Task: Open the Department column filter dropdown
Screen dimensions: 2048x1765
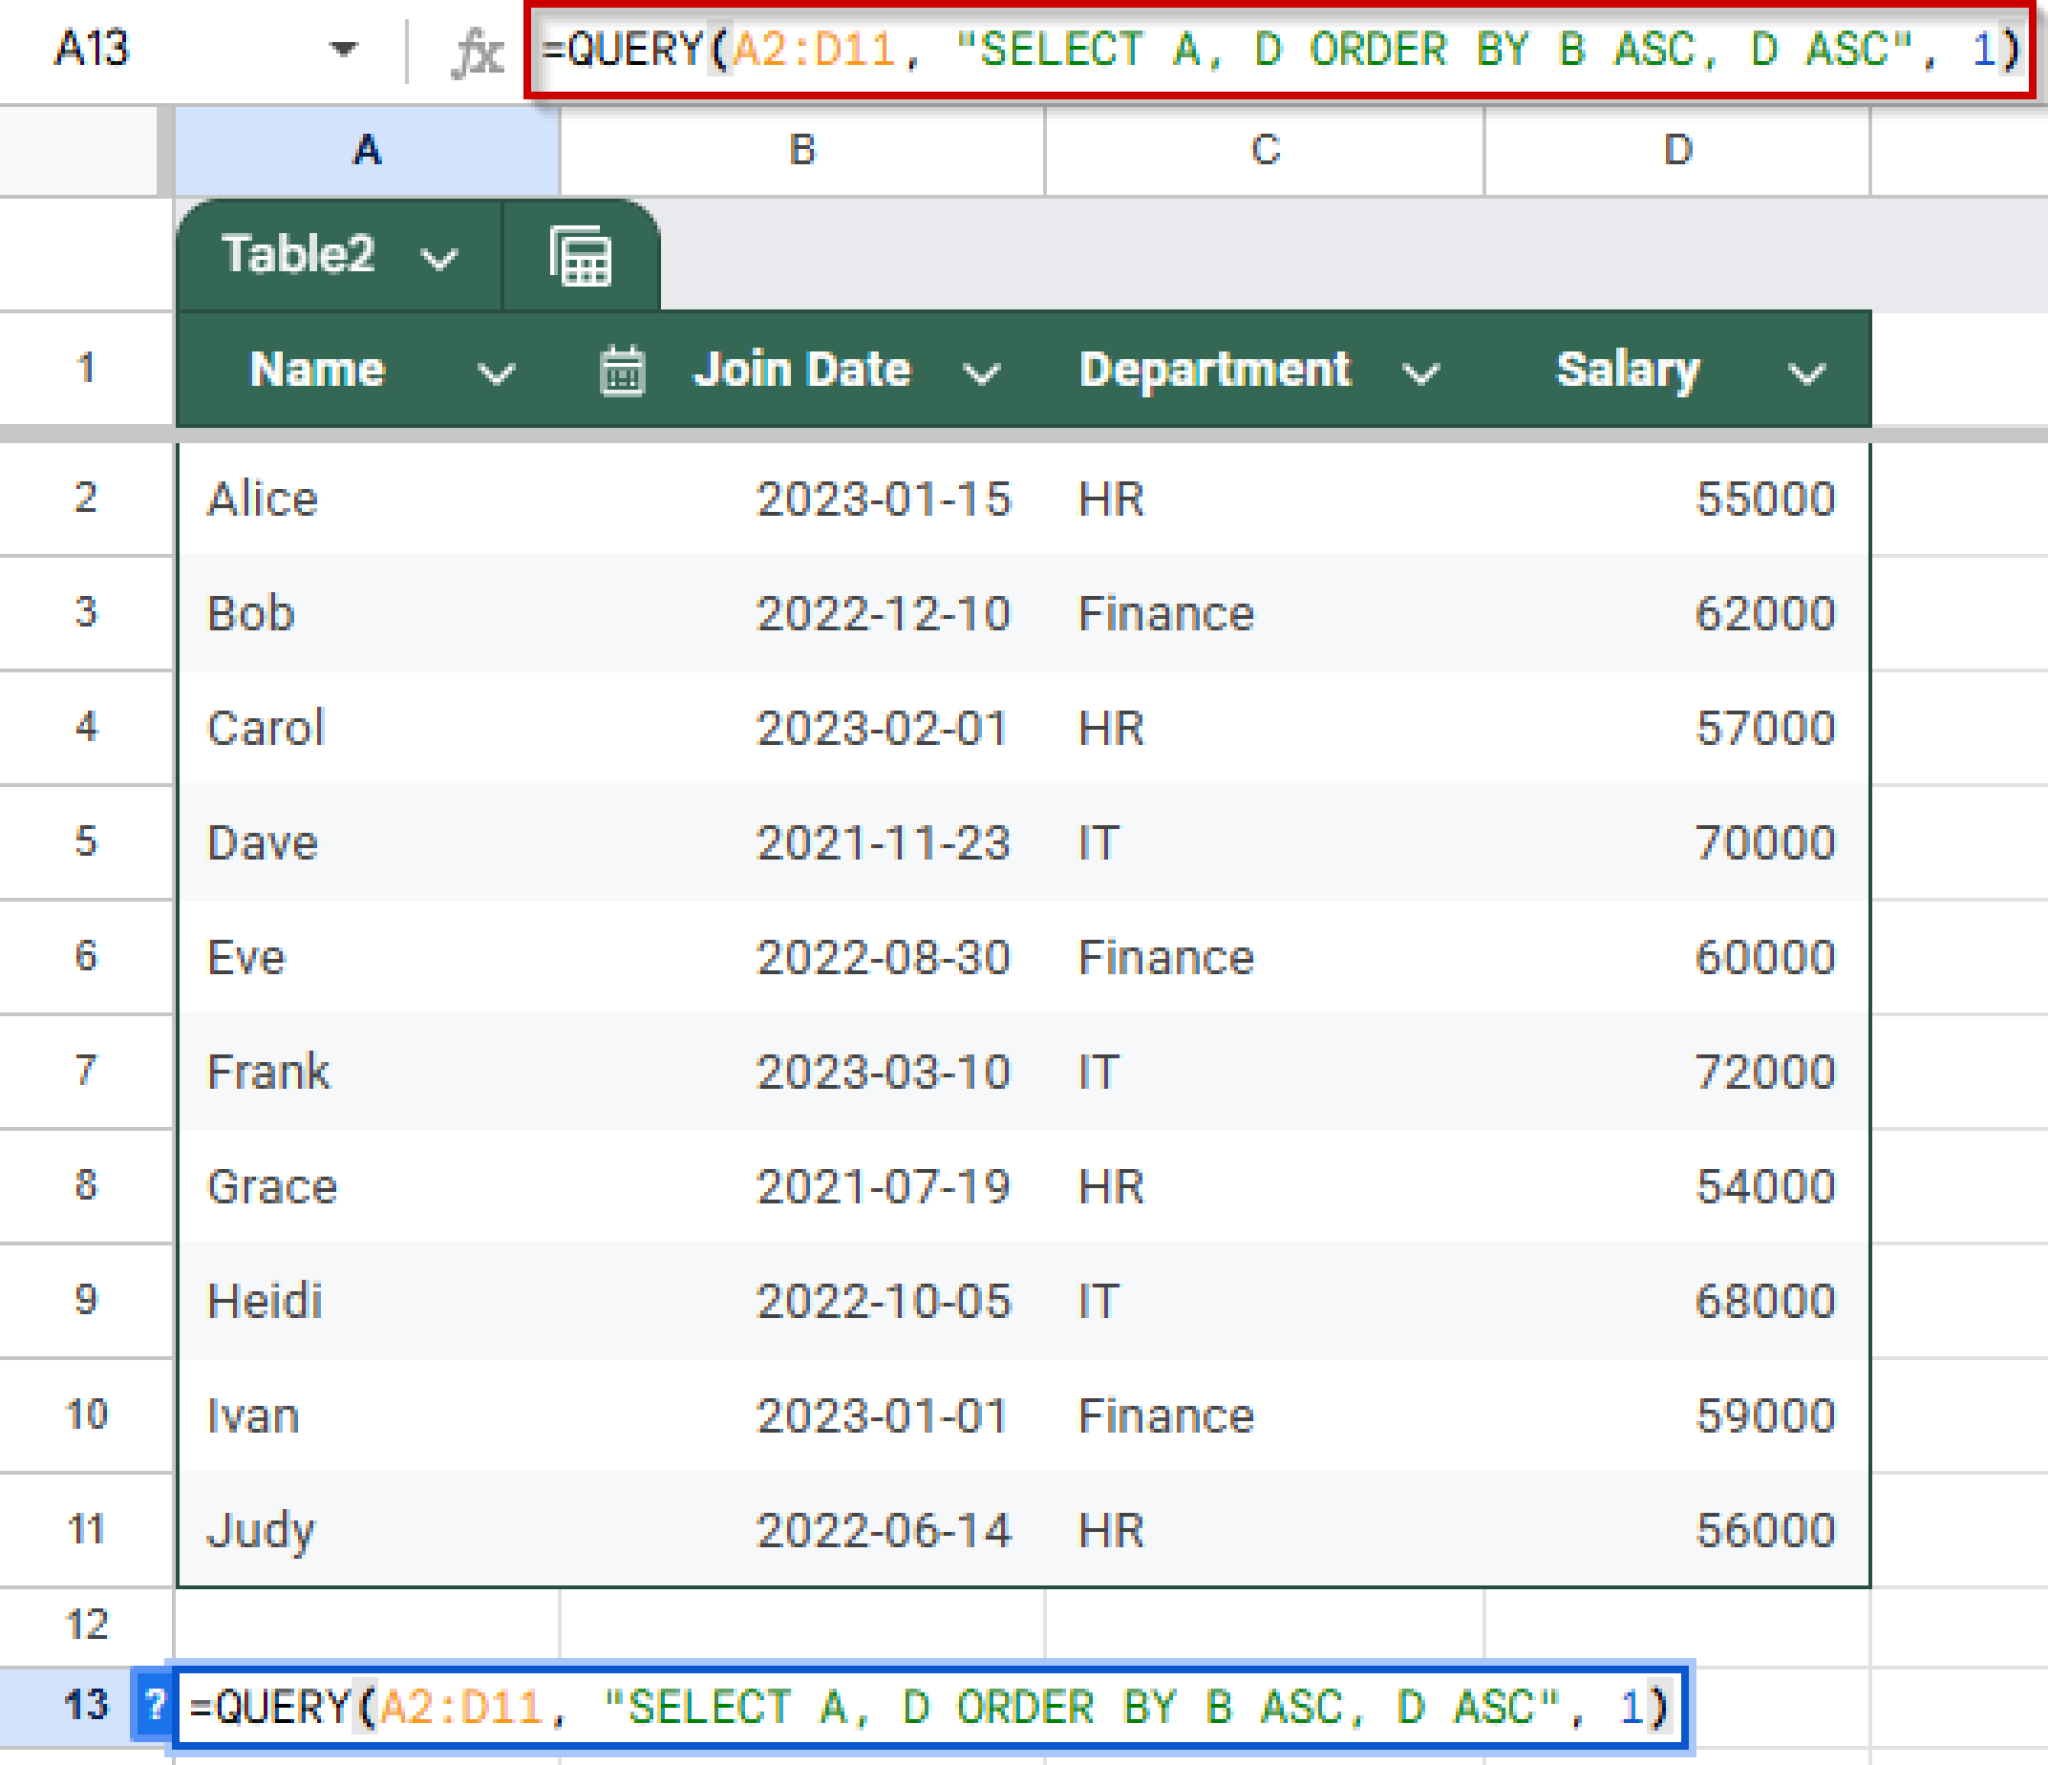Action: [x=1421, y=373]
